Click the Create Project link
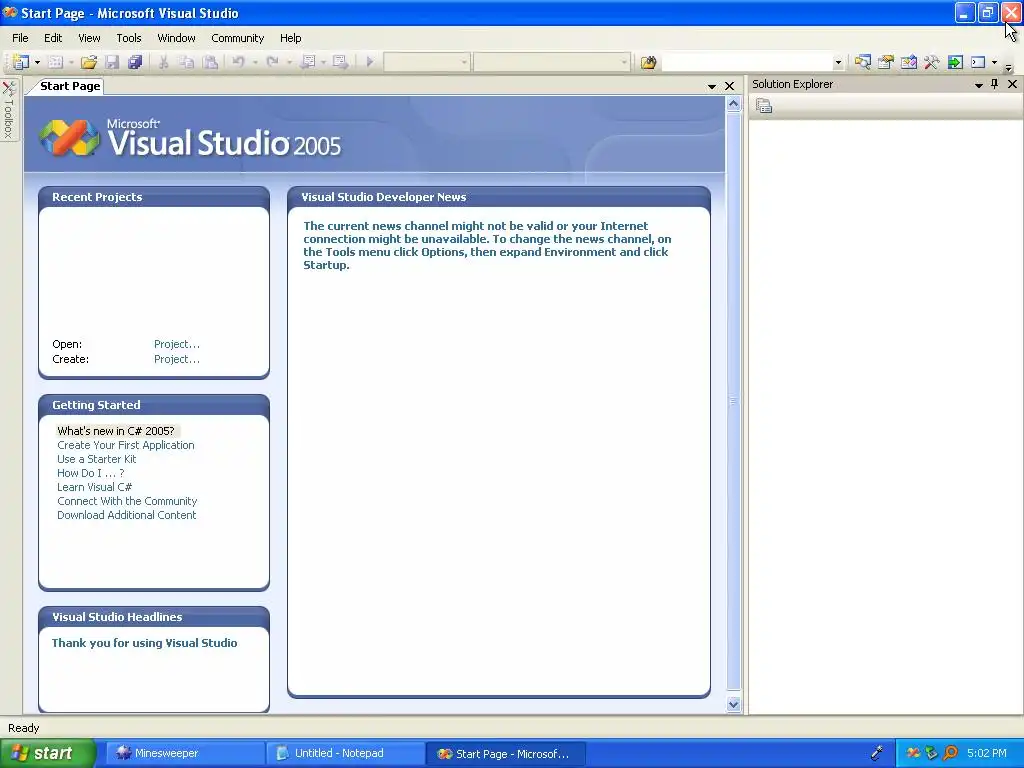The height and width of the screenshot is (768, 1024). pyautogui.click(x=177, y=359)
